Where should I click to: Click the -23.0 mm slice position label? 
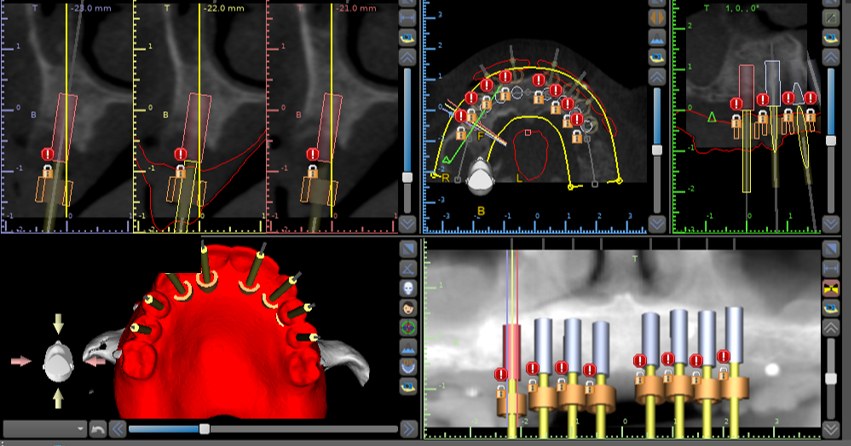[x=91, y=9]
